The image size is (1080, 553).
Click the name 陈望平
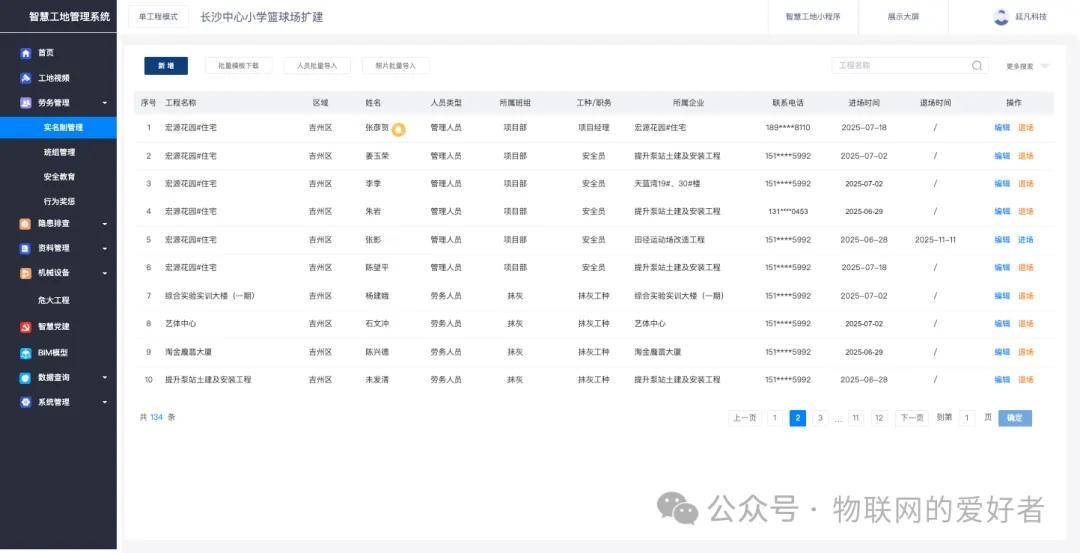click(377, 267)
